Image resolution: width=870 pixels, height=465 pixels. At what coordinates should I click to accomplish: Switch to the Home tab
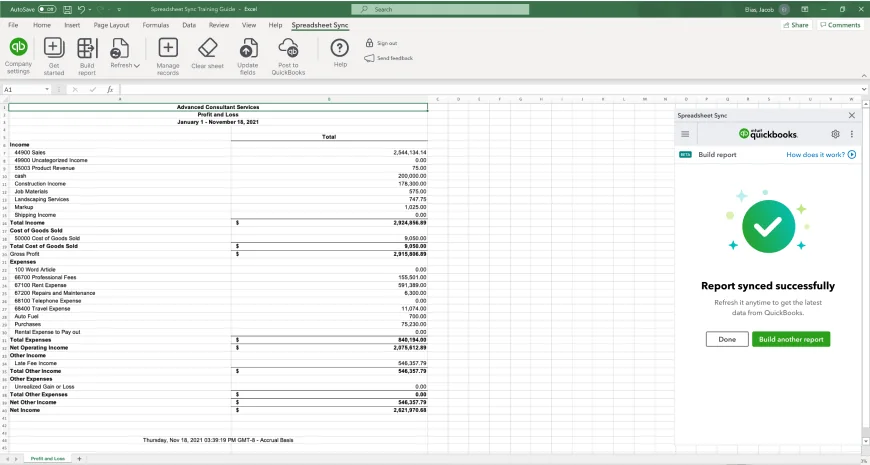click(42, 25)
